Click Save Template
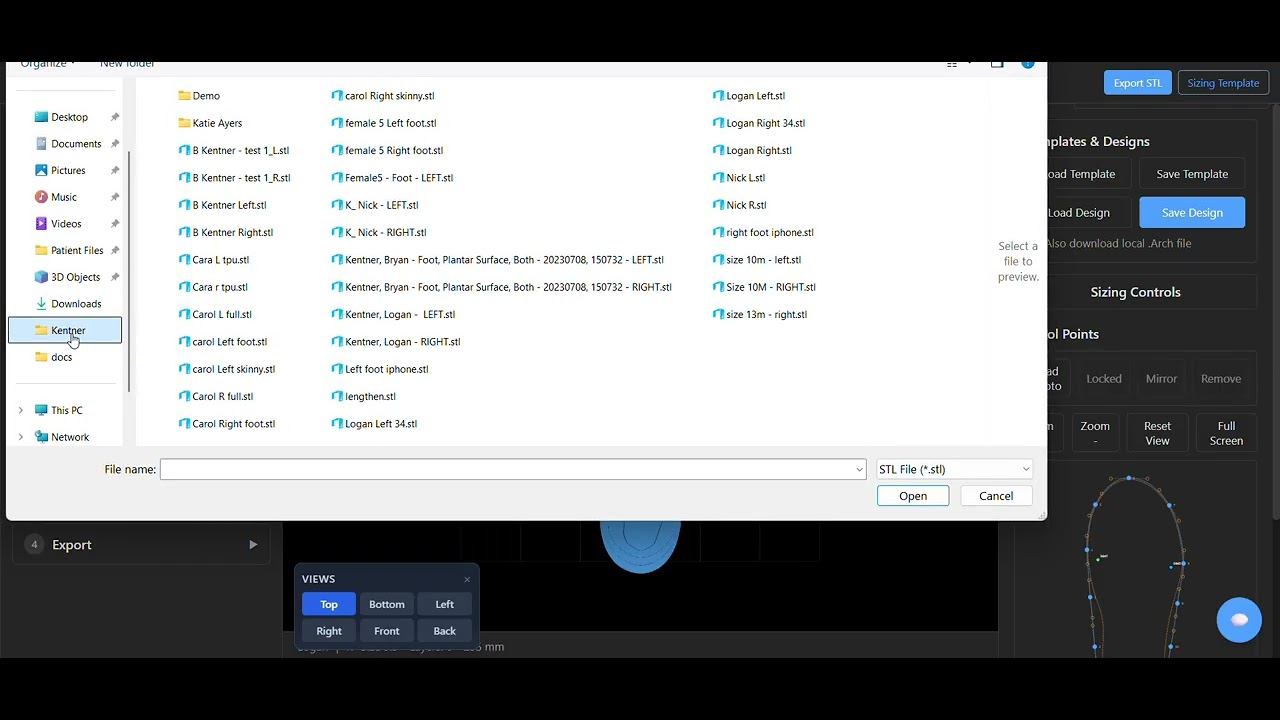The image size is (1280, 720). (1192, 174)
